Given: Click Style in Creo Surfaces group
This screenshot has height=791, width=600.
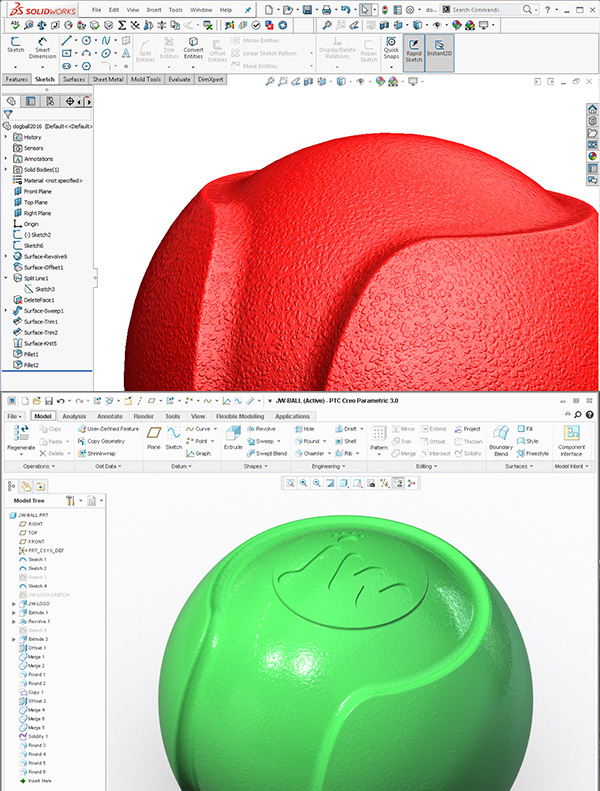Looking at the screenshot, I should click(527, 441).
